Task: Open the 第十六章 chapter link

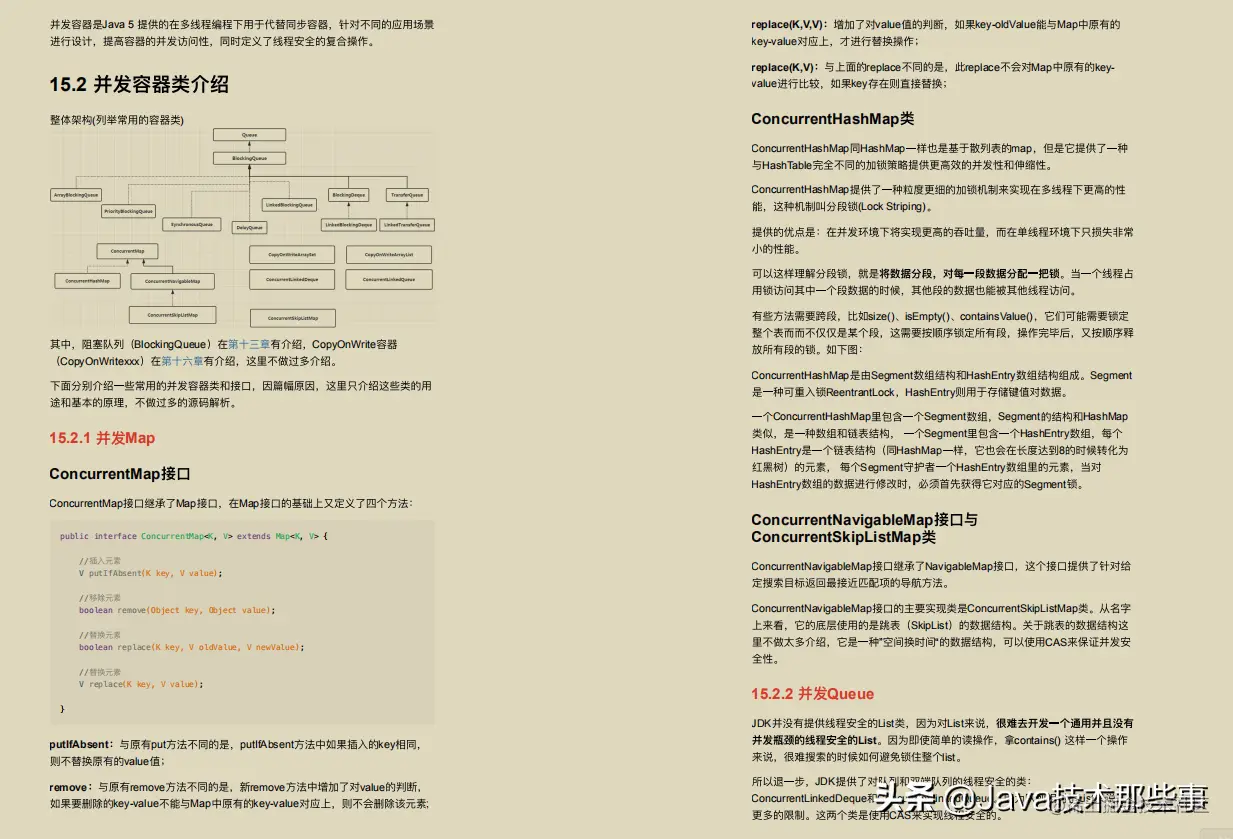Action: tap(181, 362)
